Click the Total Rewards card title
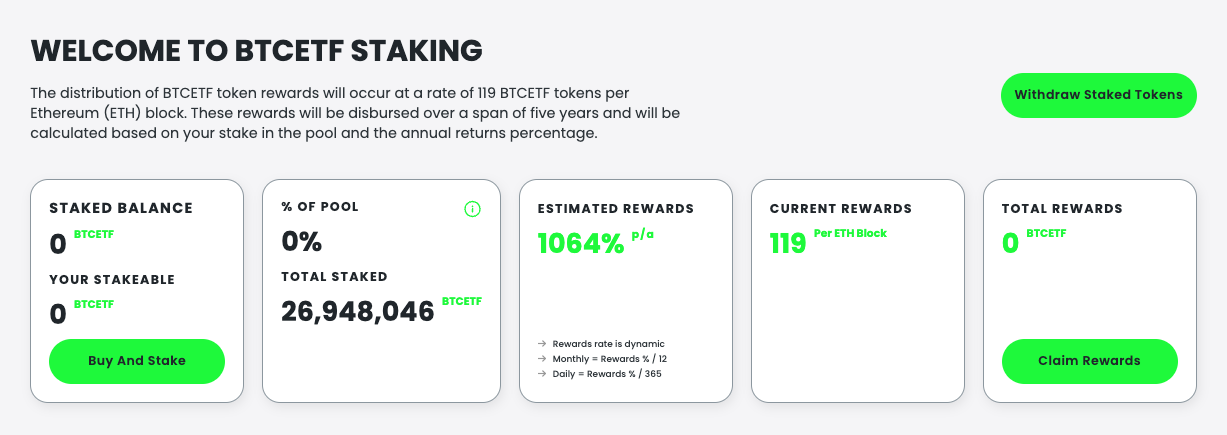The image size is (1227, 435). [1062, 209]
